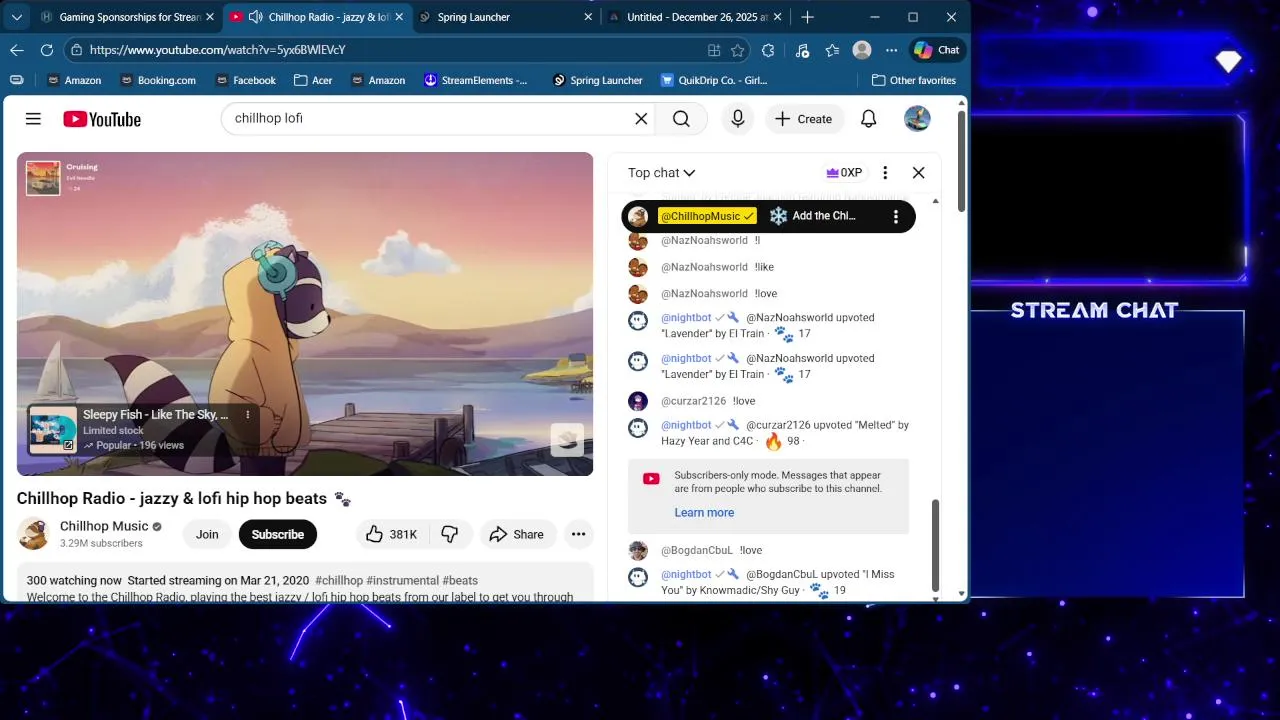Run search with the magnifier button
Image resolution: width=1280 pixels, height=720 pixels.
pos(681,119)
